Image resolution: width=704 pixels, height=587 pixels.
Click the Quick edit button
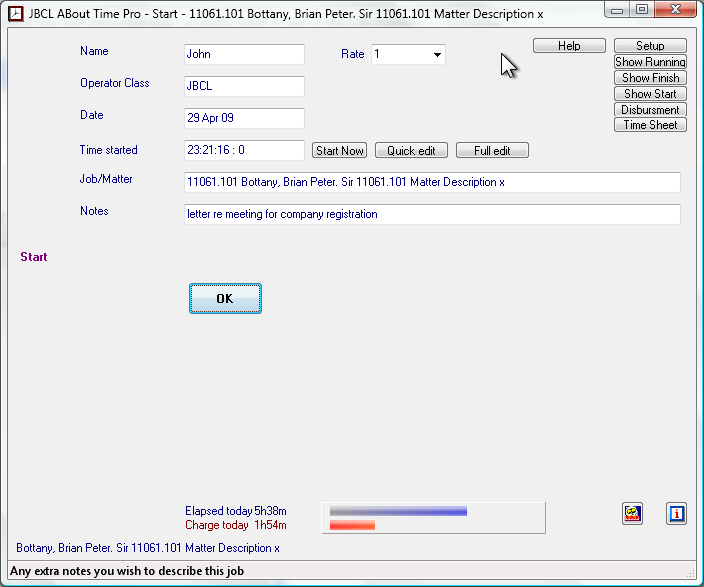click(411, 151)
